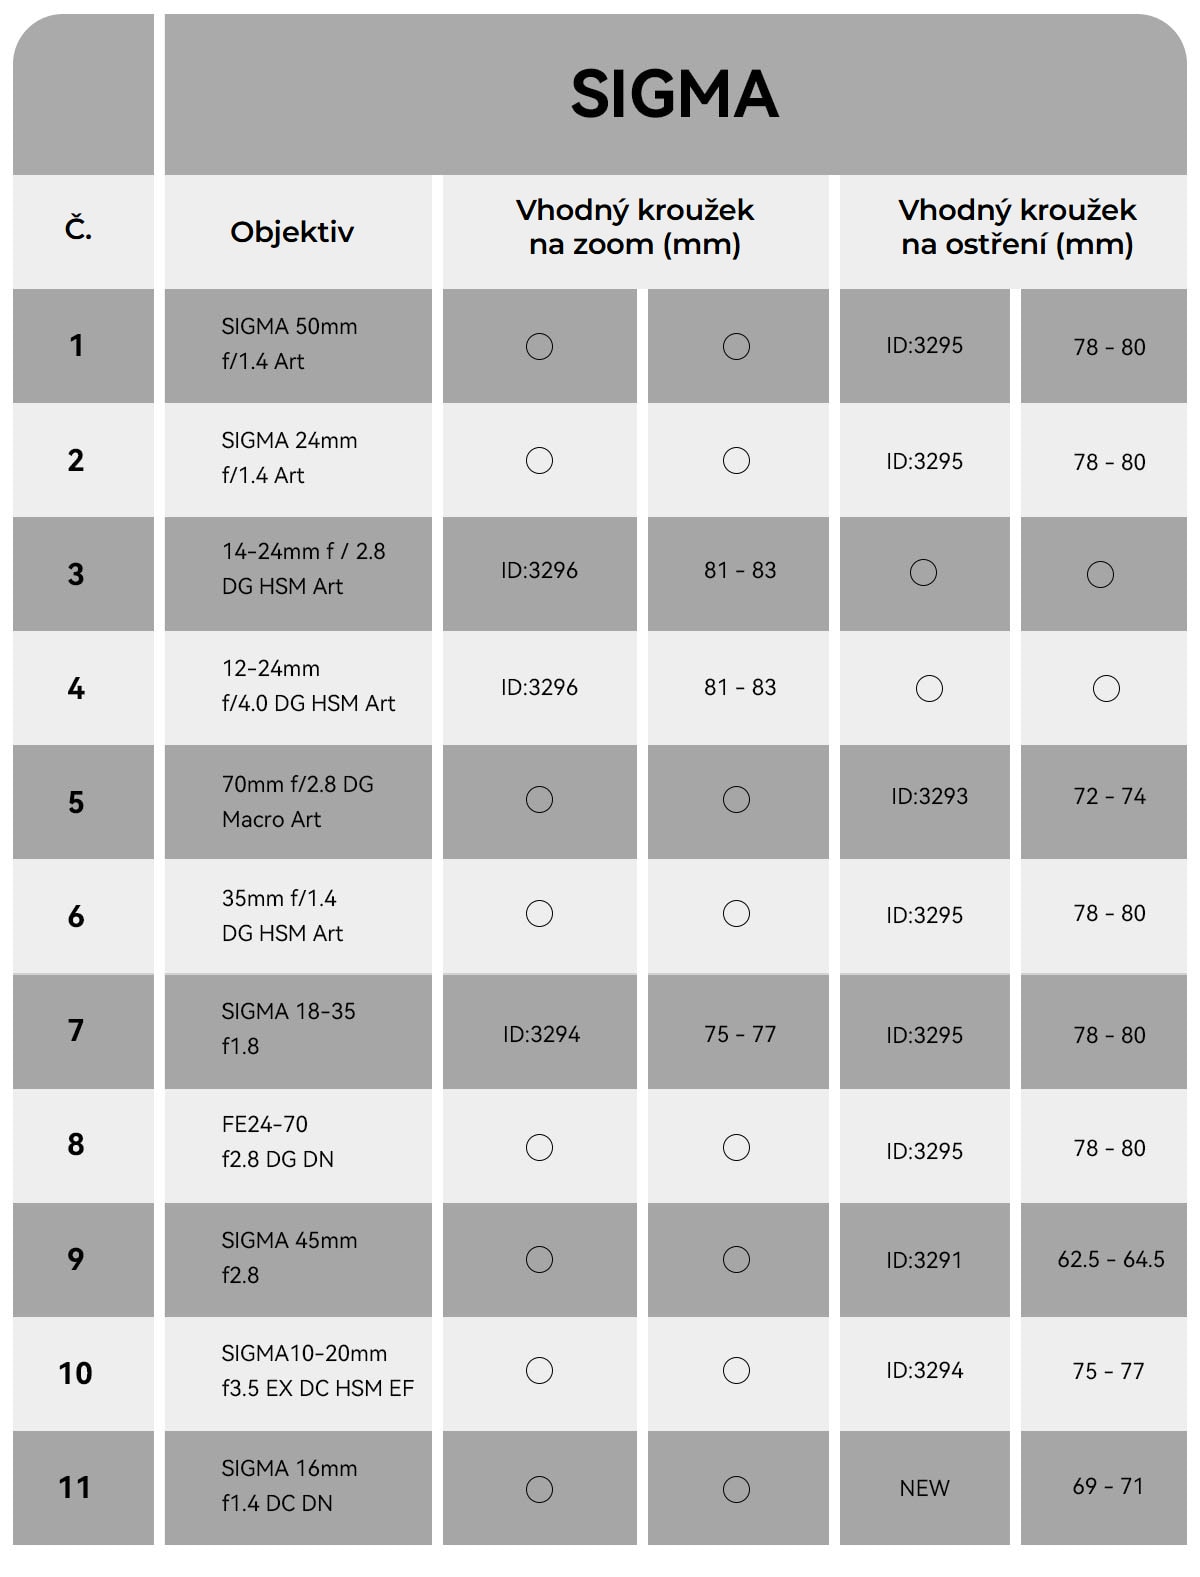Screen dimensions: 1200x1577
Task: Select ID:3294 zoom cell for SIGMA 18-35
Action: pyautogui.click(x=540, y=1032)
